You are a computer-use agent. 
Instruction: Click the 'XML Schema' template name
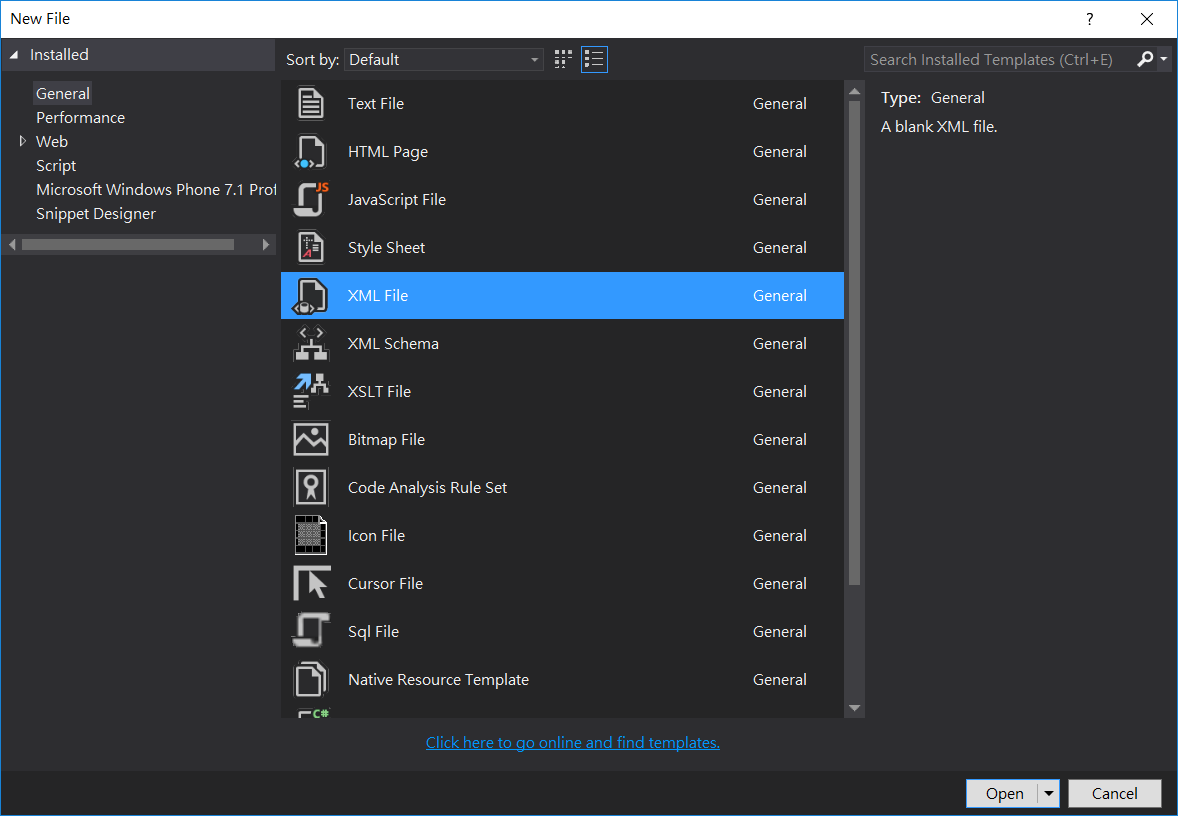pos(393,343)
